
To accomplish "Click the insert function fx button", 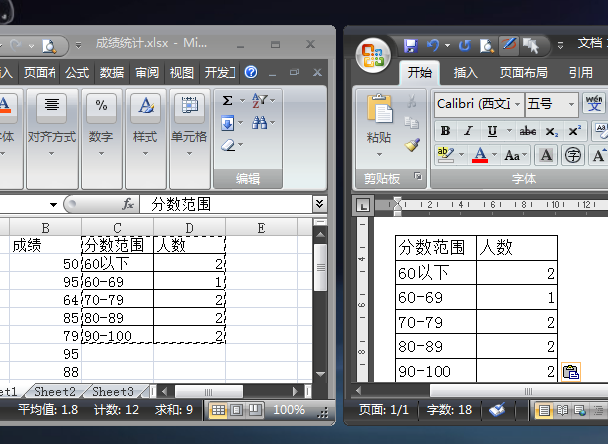I will [128, 204].
